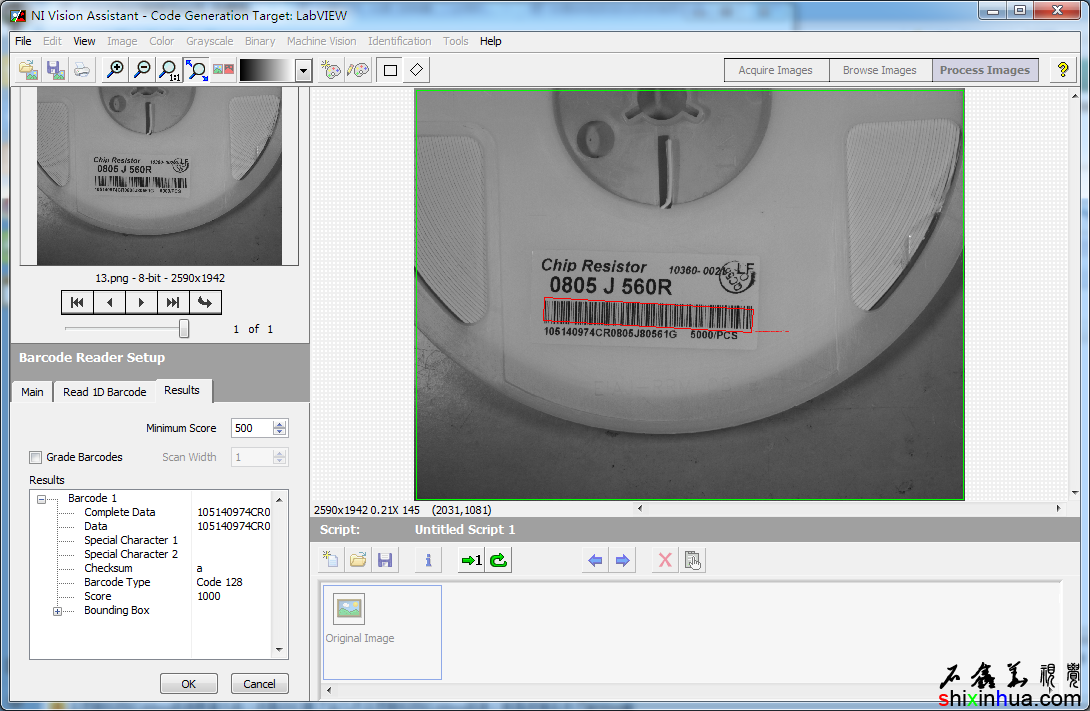Viewport: 1090px width, 711px height.
Task: Open the help question mark icon
Action: pyautogui.click(x=1063, y=70)
